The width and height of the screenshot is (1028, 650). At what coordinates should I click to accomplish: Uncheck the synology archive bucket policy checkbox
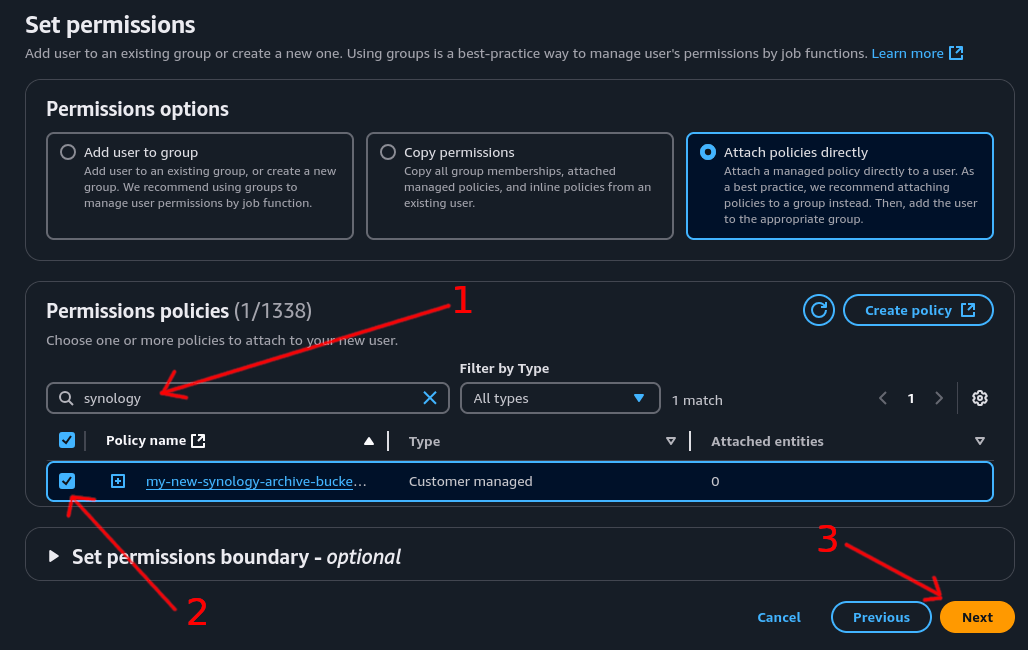point(67,481)
